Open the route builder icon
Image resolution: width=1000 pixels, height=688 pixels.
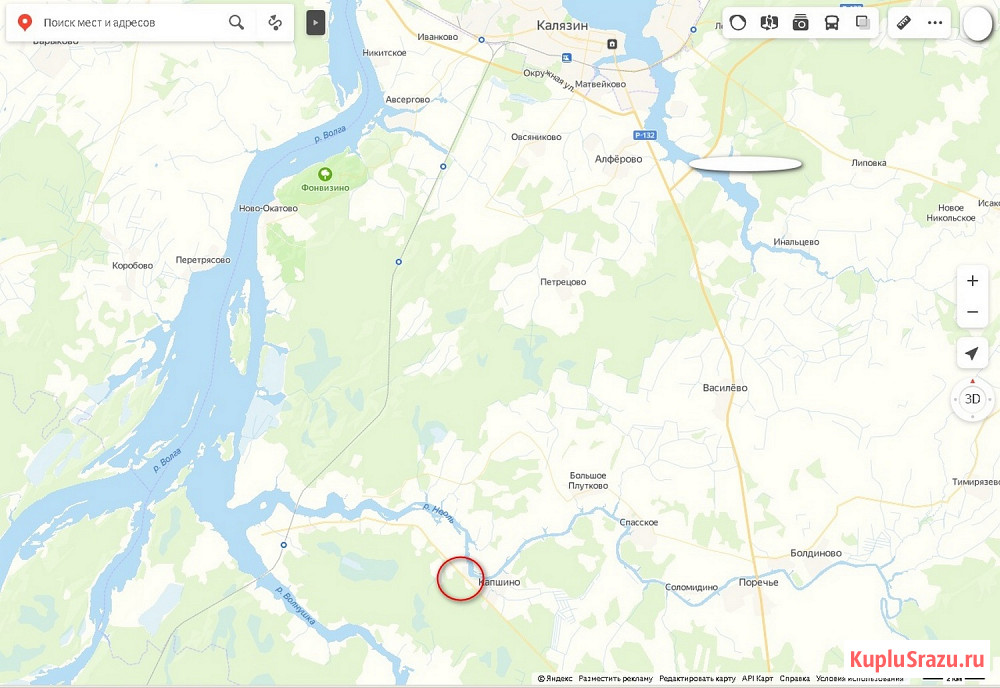[275, 22]
